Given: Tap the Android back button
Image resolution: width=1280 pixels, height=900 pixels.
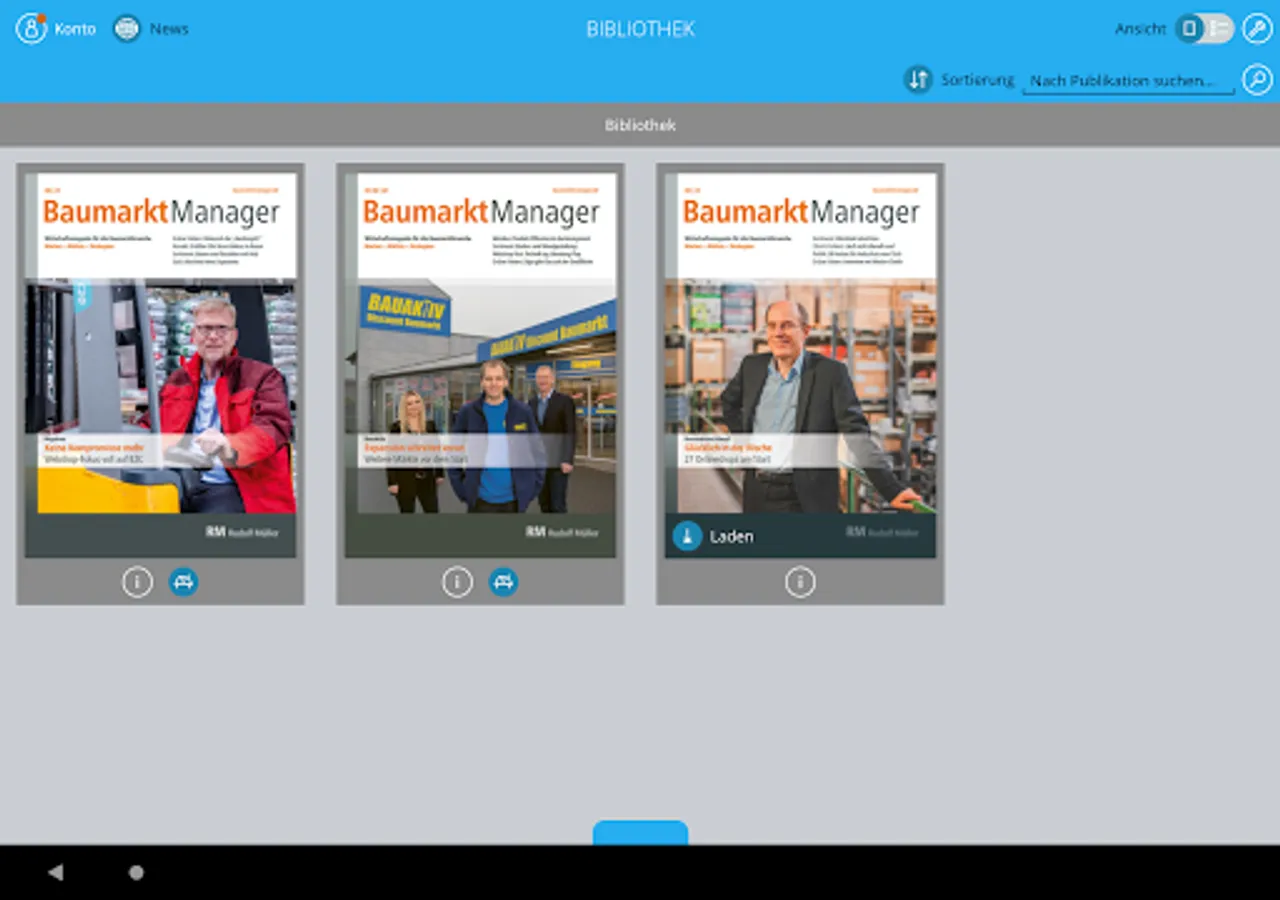Looking at the screenshot, I should [55, 872].
